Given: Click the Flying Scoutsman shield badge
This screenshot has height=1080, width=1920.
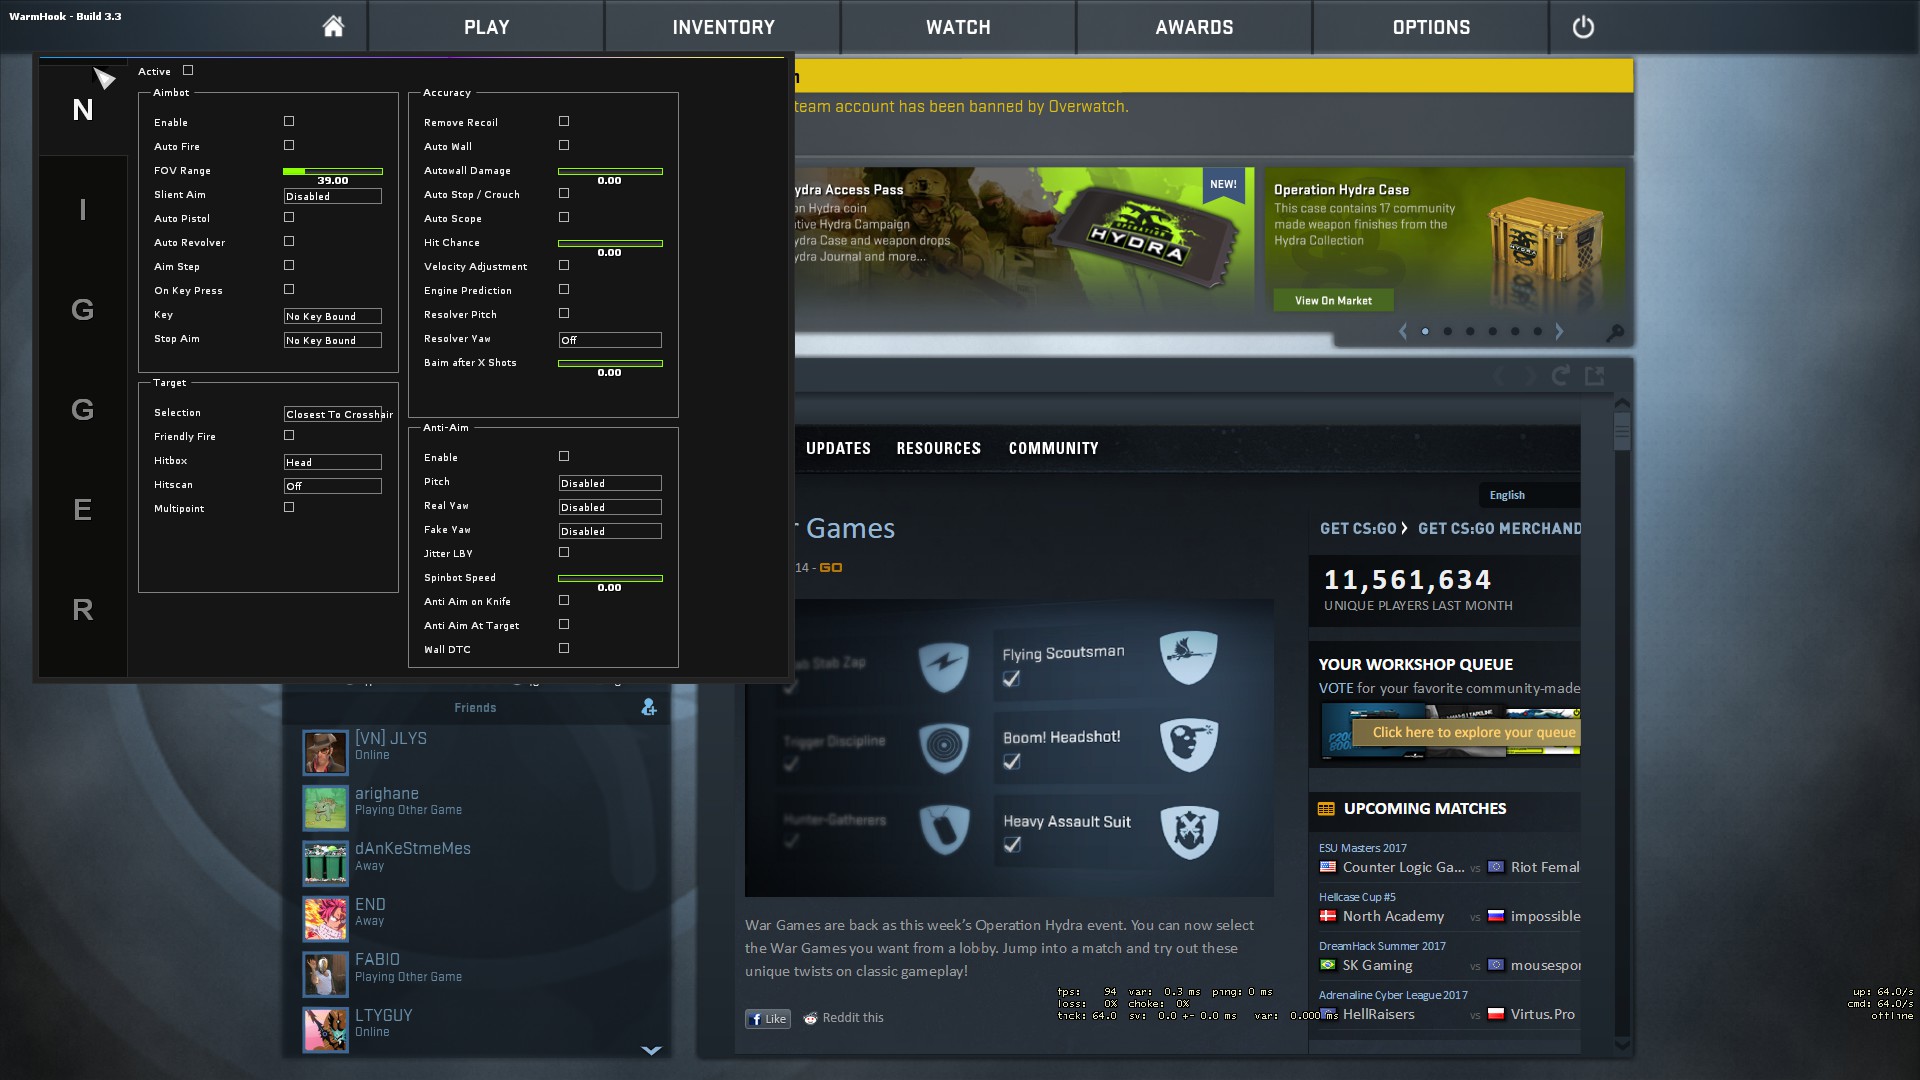Looking at the screenshot, I should 1188,658.
